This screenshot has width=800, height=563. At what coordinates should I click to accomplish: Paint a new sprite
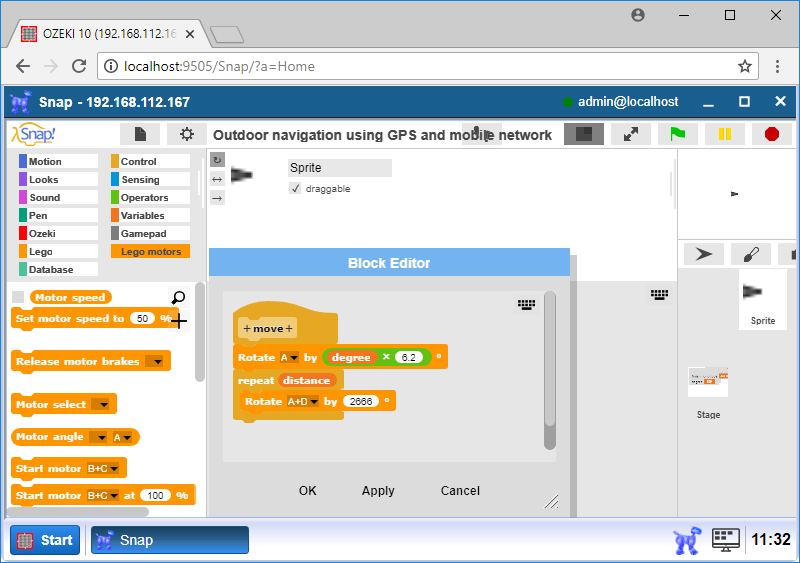pos(751,254)
